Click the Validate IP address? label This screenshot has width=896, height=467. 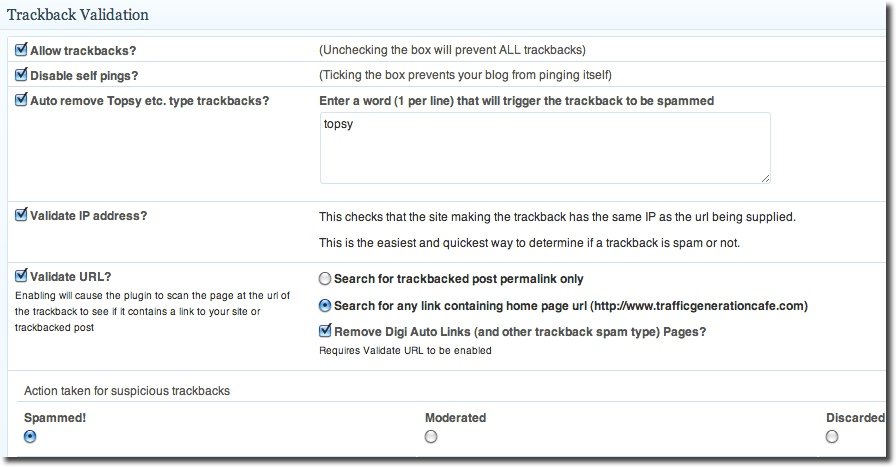pos(89,215)
